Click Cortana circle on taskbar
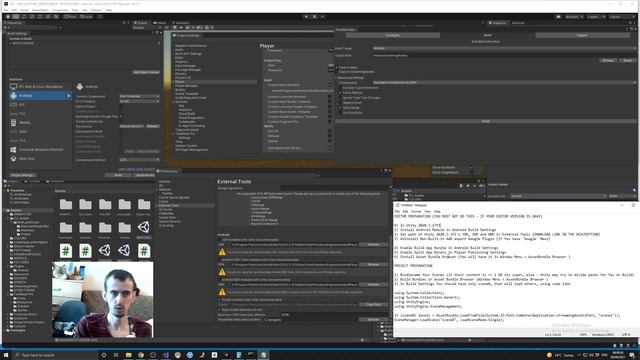The height and width of the screenshot is (360, 640). pyautogui.click(x=104, y=355)
